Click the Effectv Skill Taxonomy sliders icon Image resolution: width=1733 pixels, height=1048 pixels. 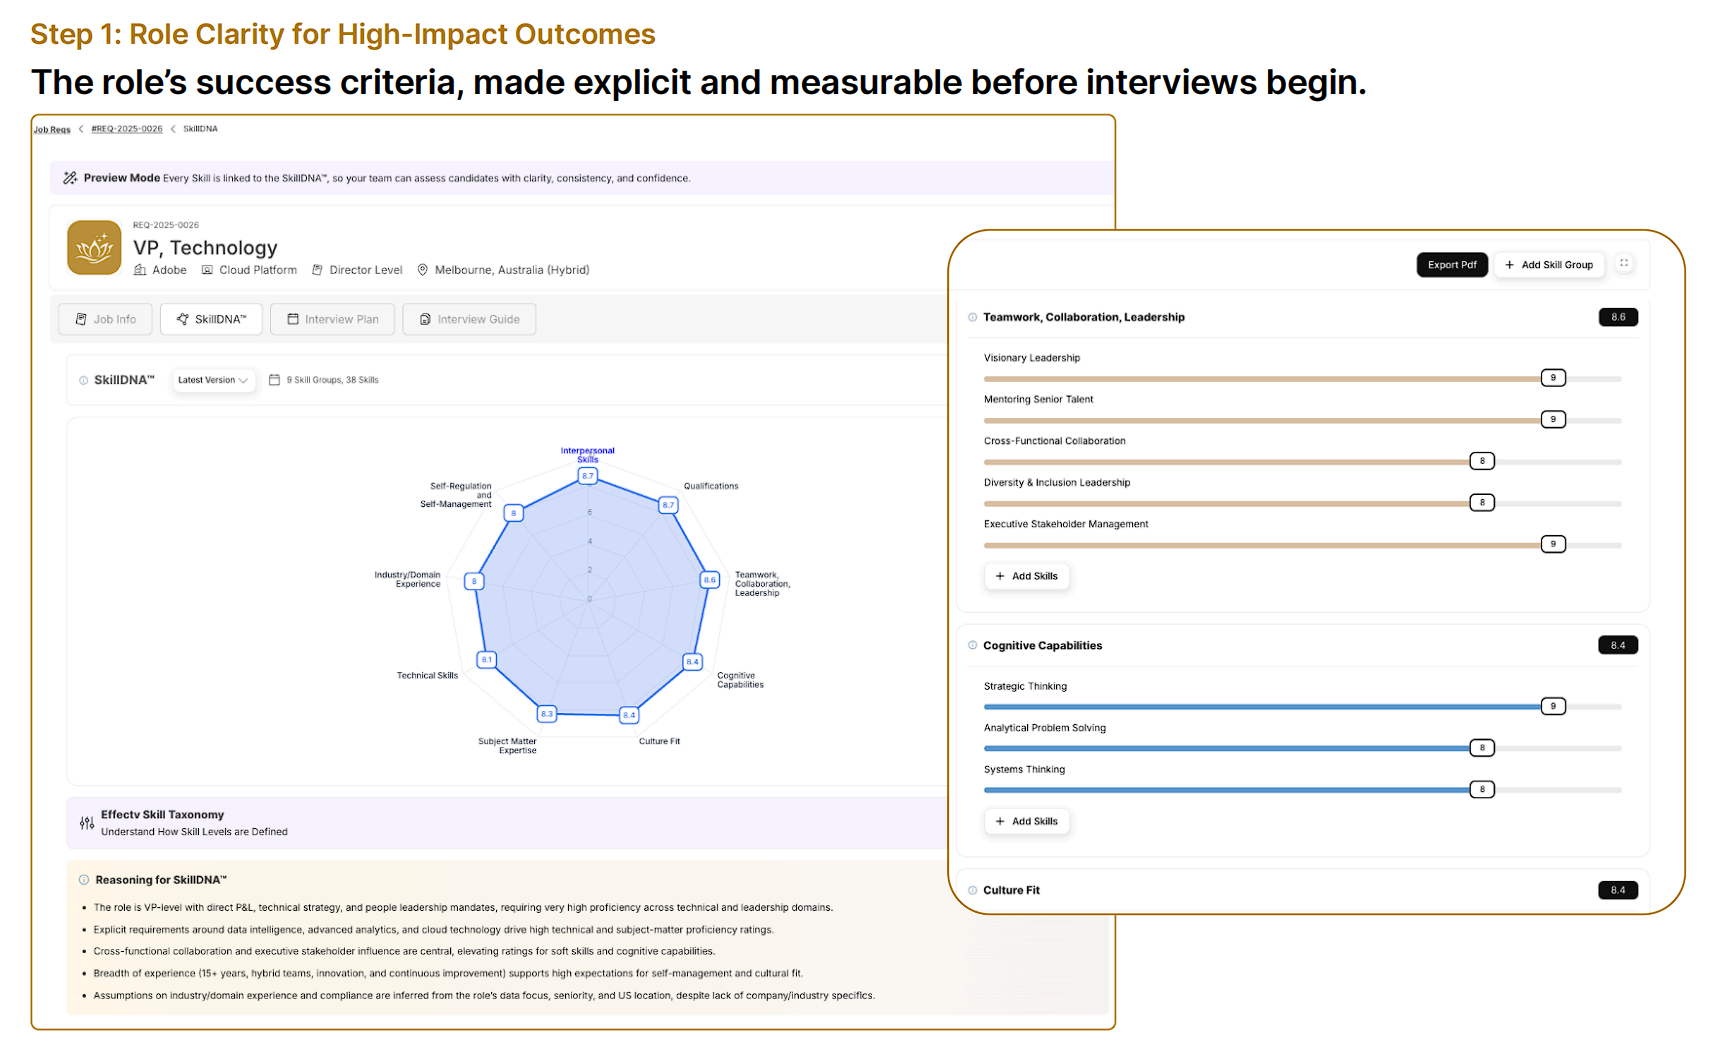click(87, 823)
